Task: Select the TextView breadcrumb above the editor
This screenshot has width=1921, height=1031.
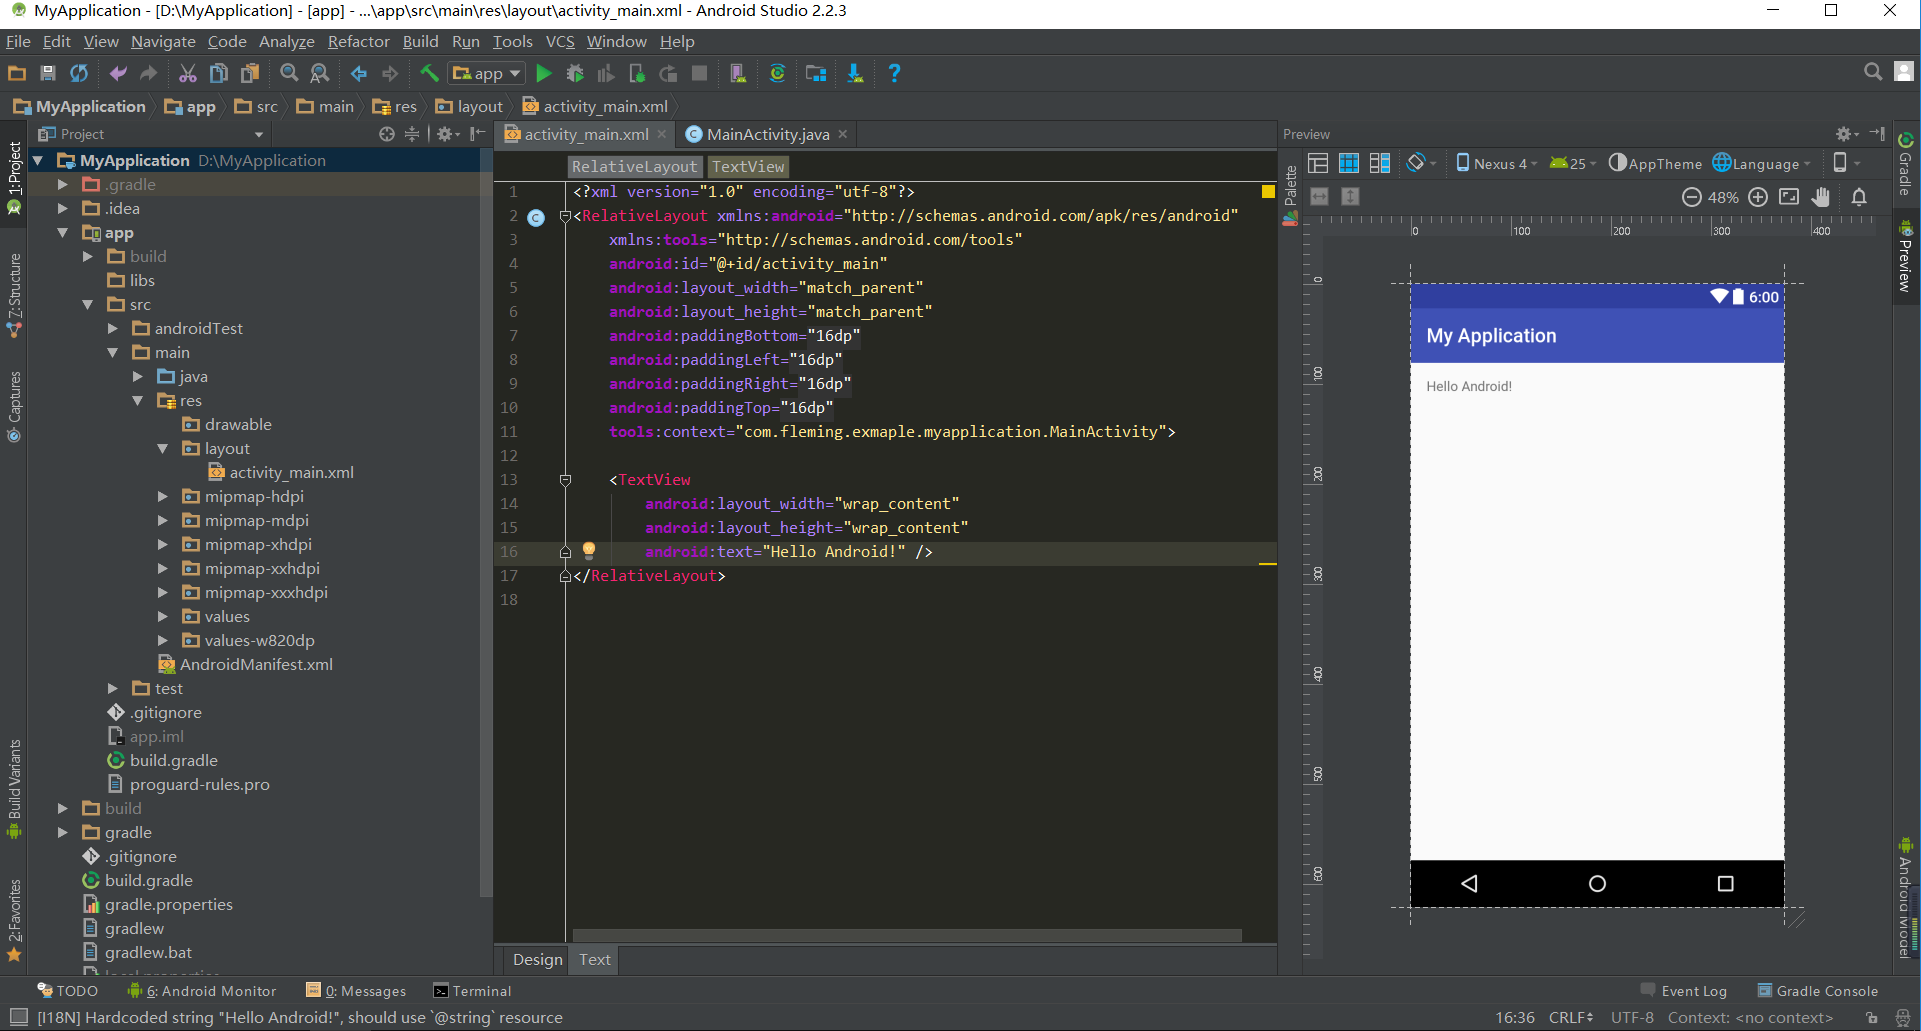Action: tap(747, 166)
